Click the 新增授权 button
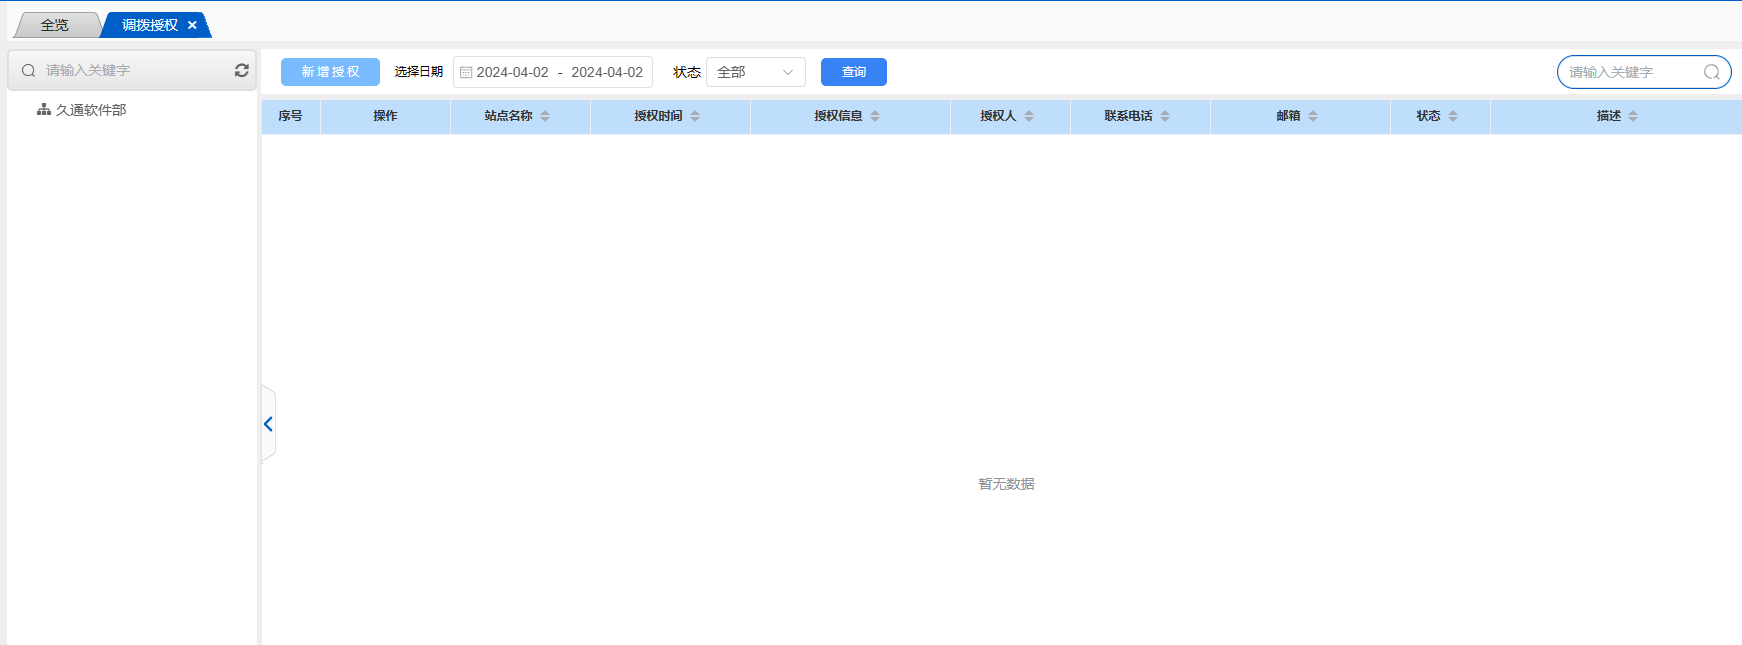1742x645 pixels. (x=330, y=72)
